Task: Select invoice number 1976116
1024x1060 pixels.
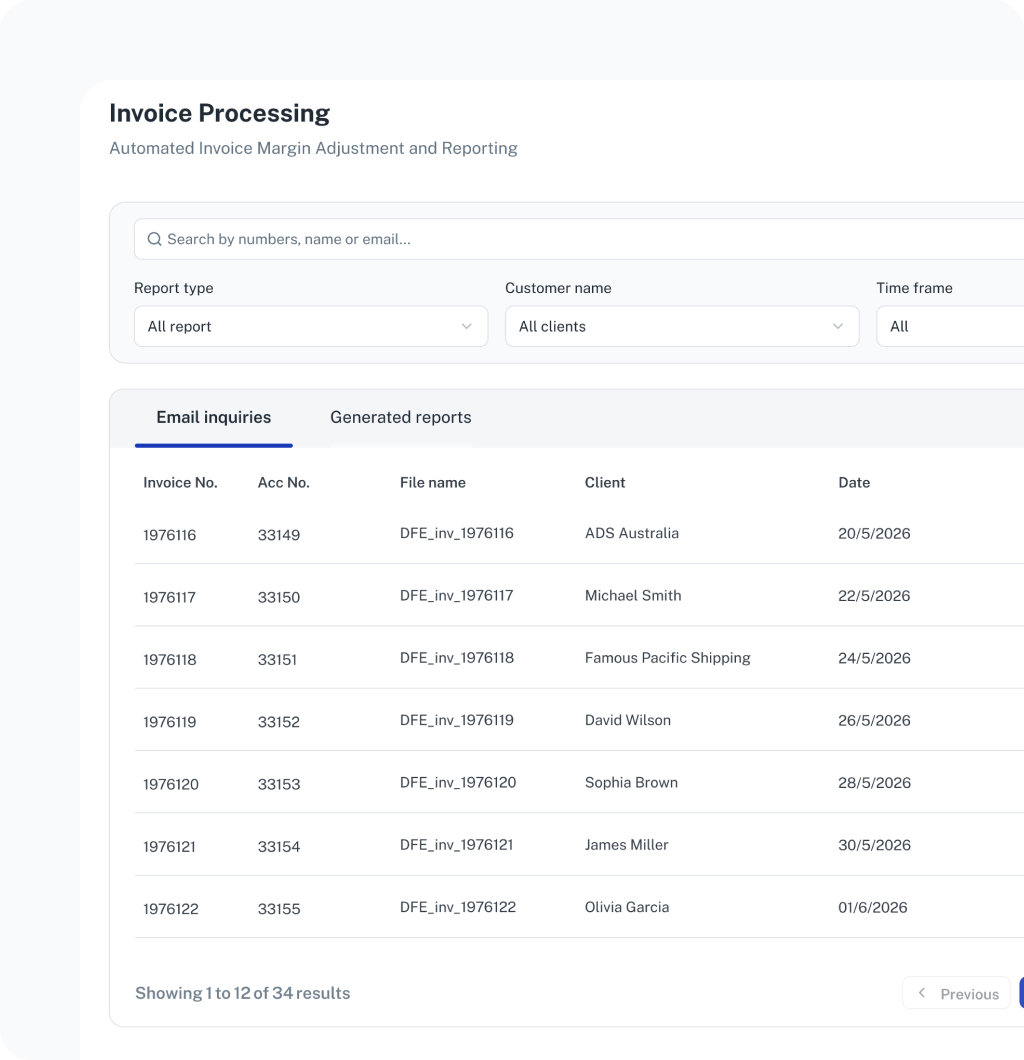Action: click(x=170, y=535)
